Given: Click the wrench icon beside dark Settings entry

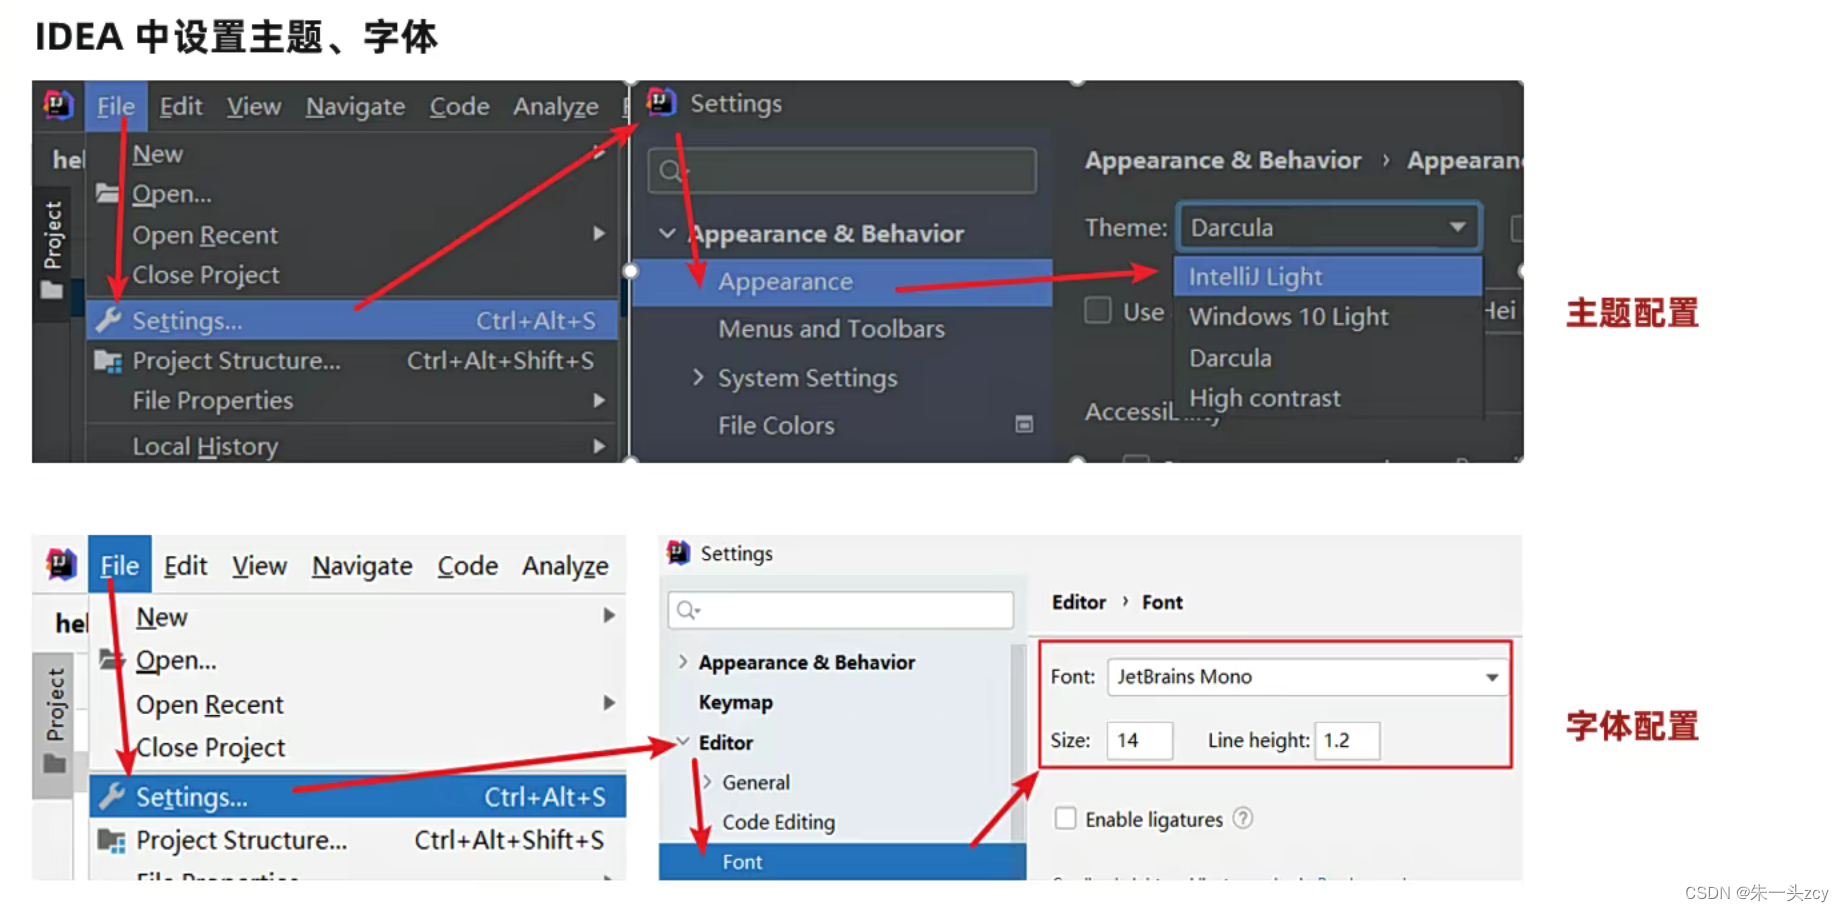Looking at the screenshot, I should [108, 320].
